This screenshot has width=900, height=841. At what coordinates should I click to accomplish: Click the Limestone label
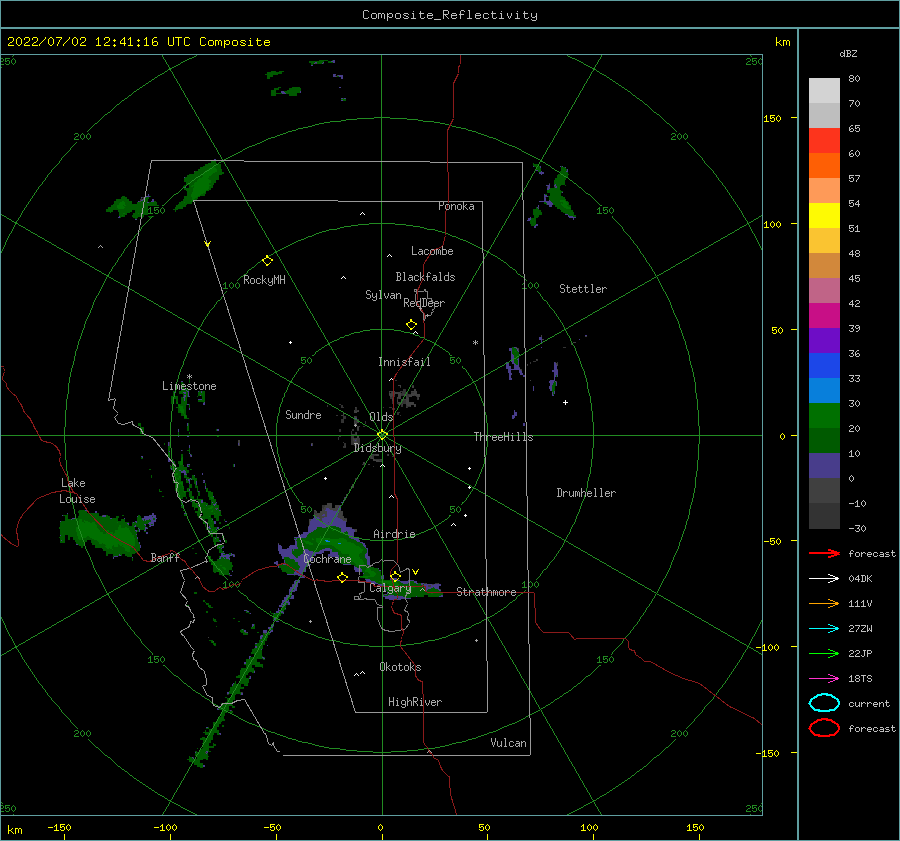click(189, 386)
